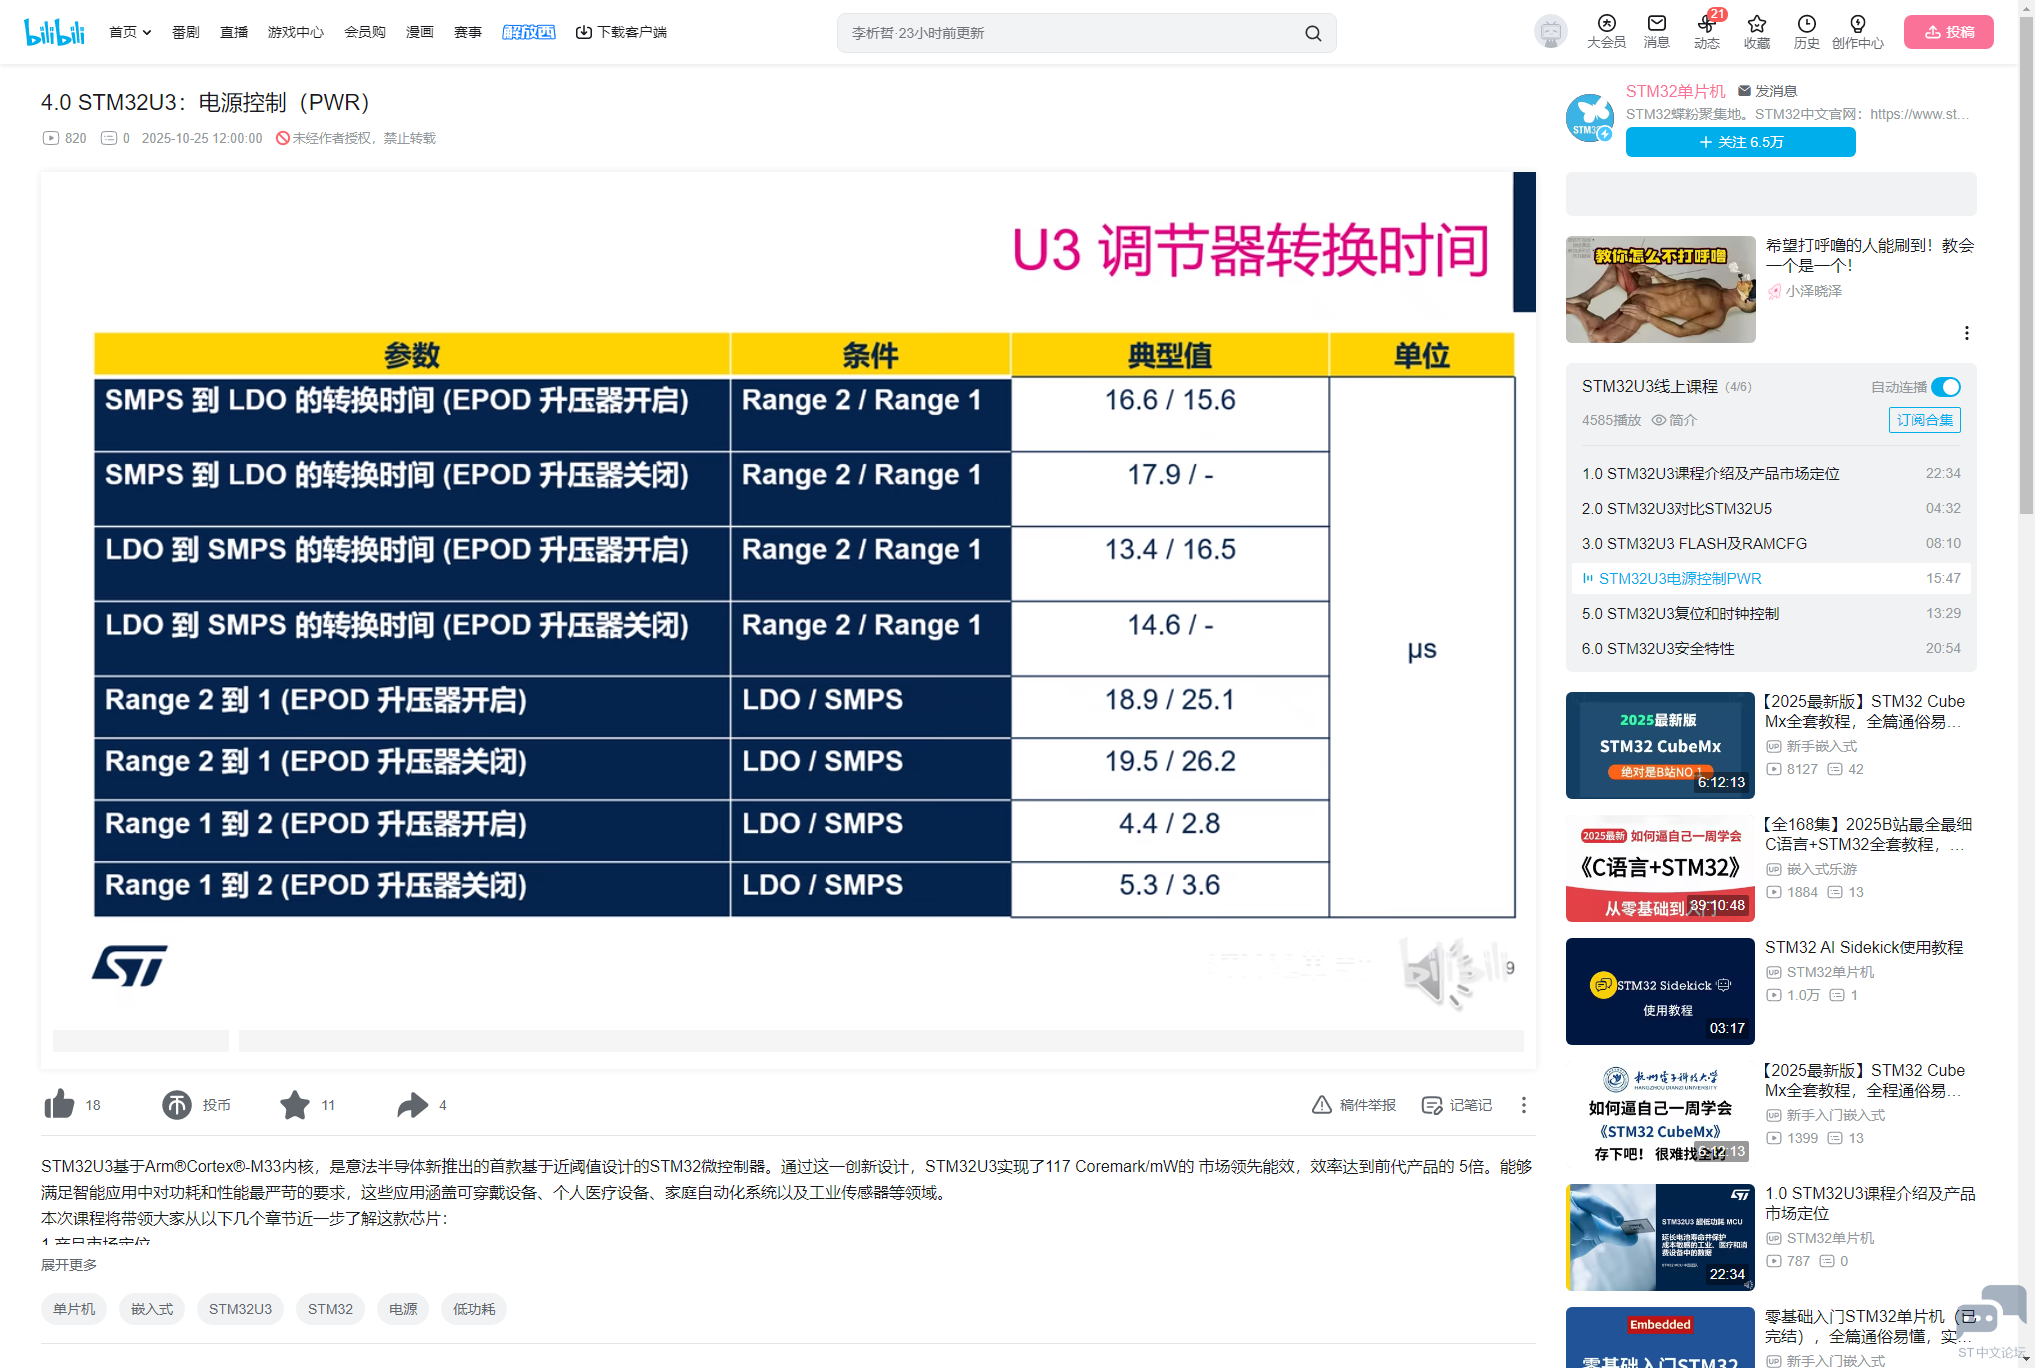Toggle the auto-play (自动连播) switch
This screenshot has height=1368, width=2035.
[1945, 387]
